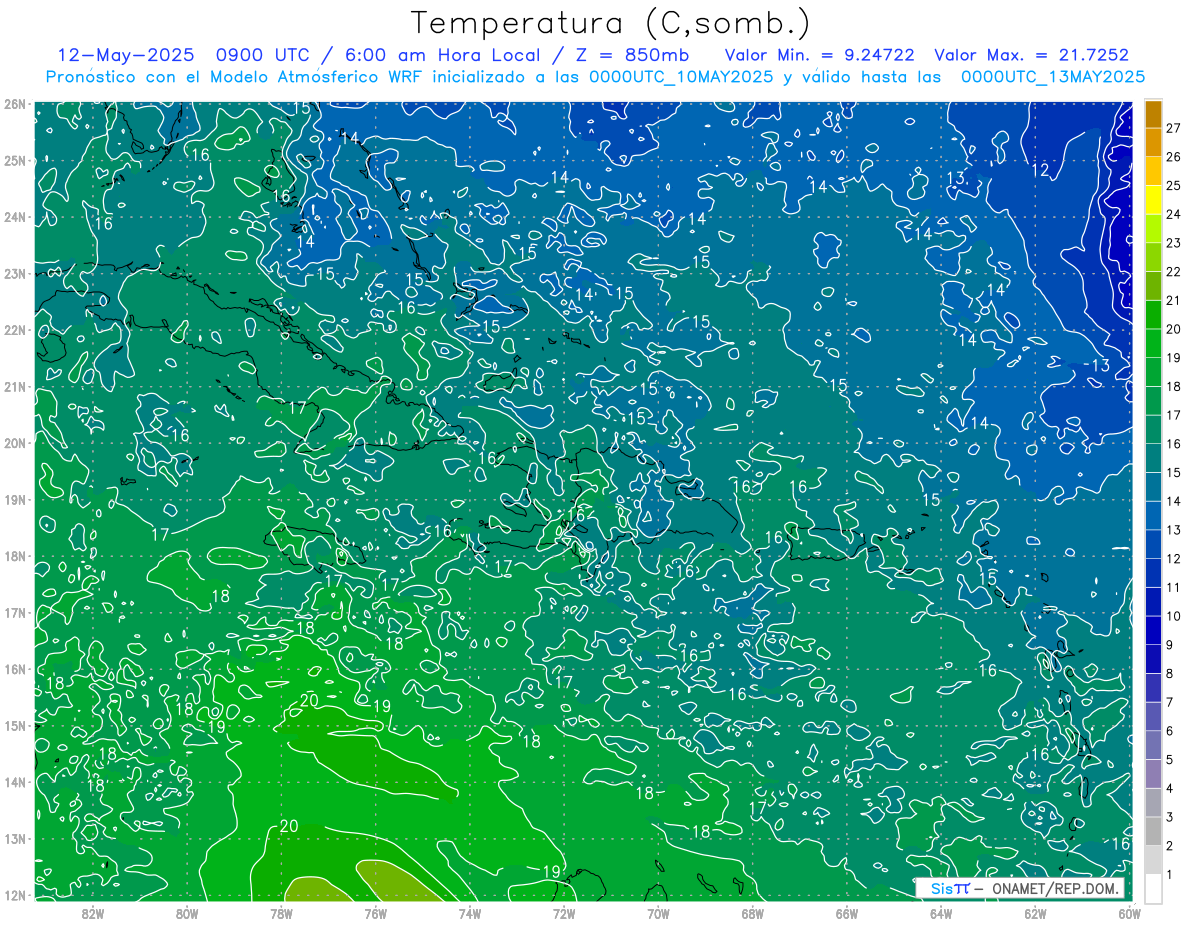Click the "0900 UTC" time text

click(x=261, y=55)
